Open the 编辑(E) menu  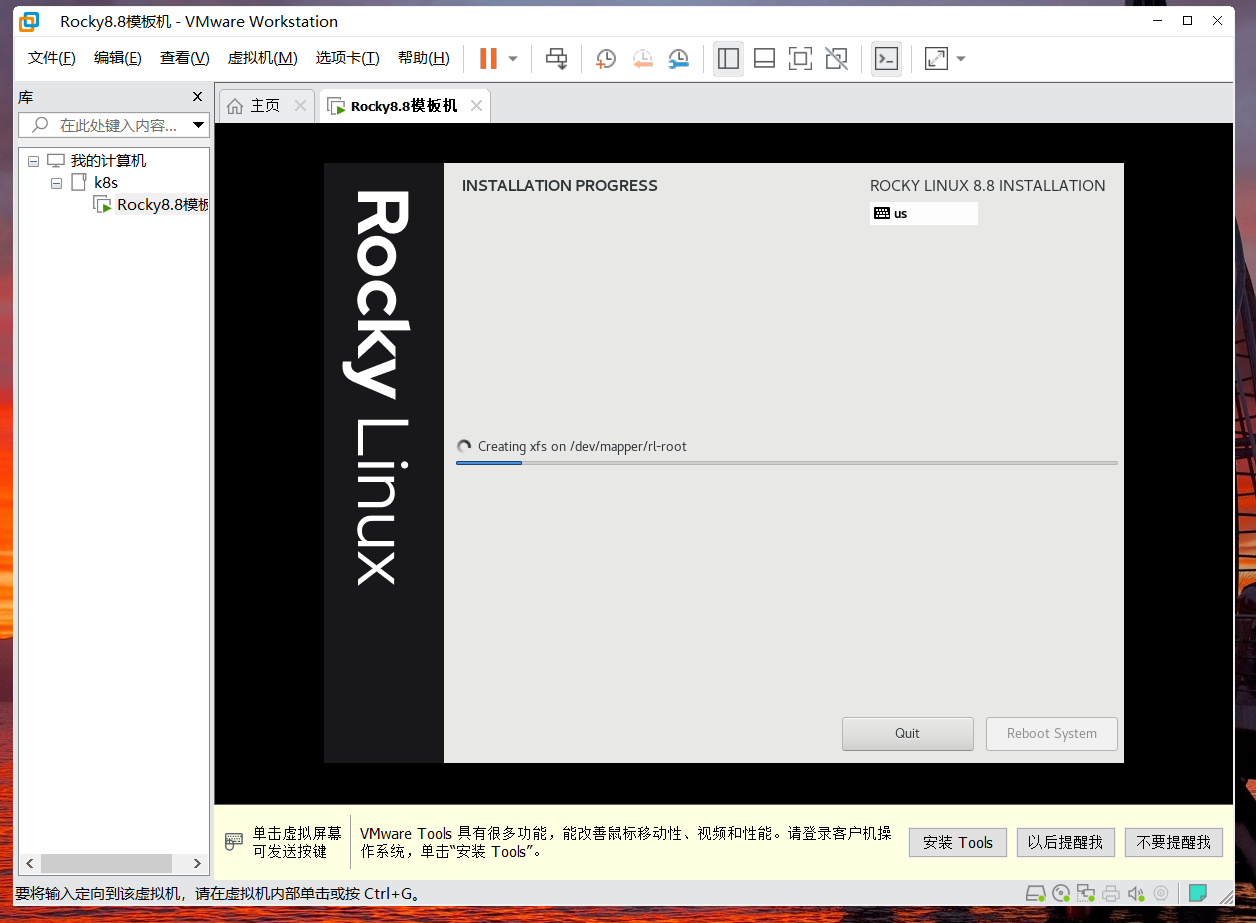pyautogui.click(x=118, y=58)
